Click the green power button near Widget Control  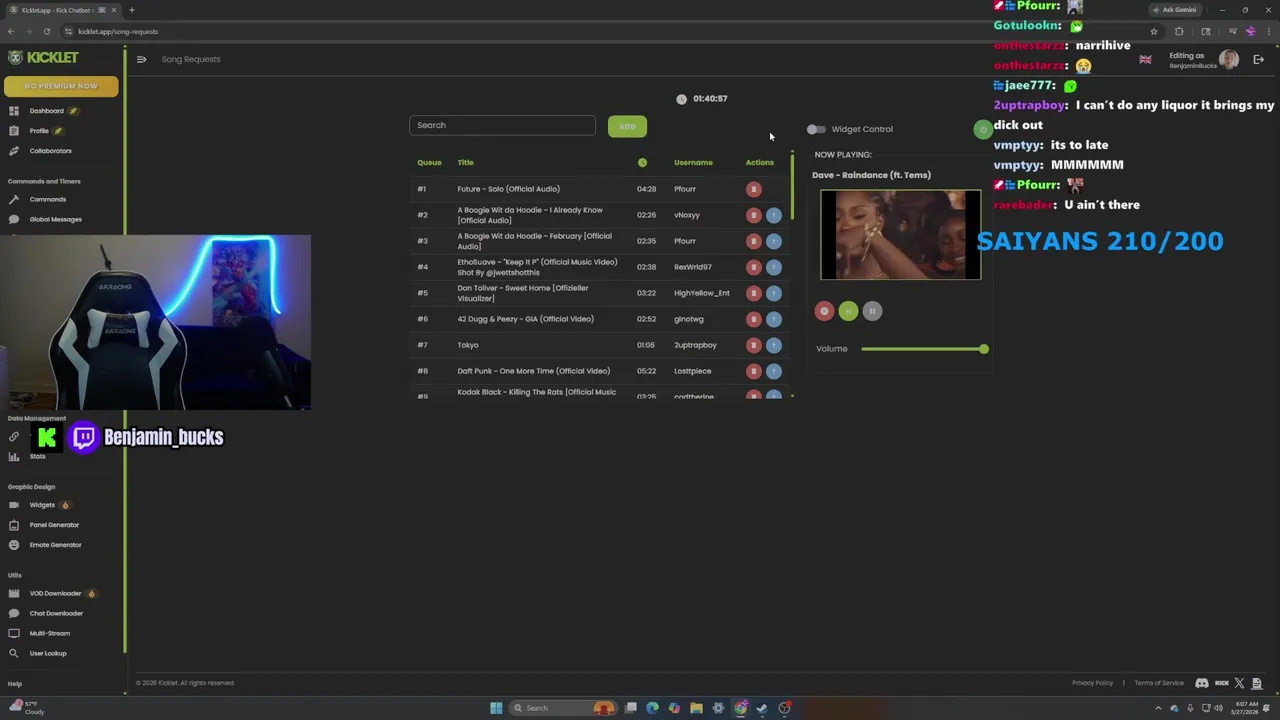point(983,129)
